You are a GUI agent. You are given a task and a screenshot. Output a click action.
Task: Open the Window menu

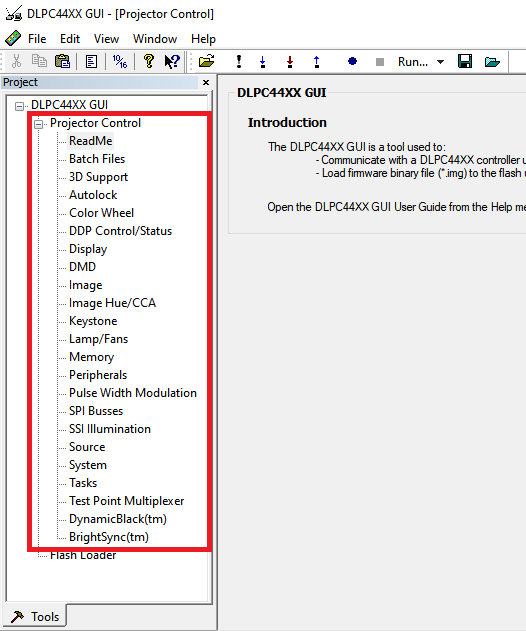point(155,39)
